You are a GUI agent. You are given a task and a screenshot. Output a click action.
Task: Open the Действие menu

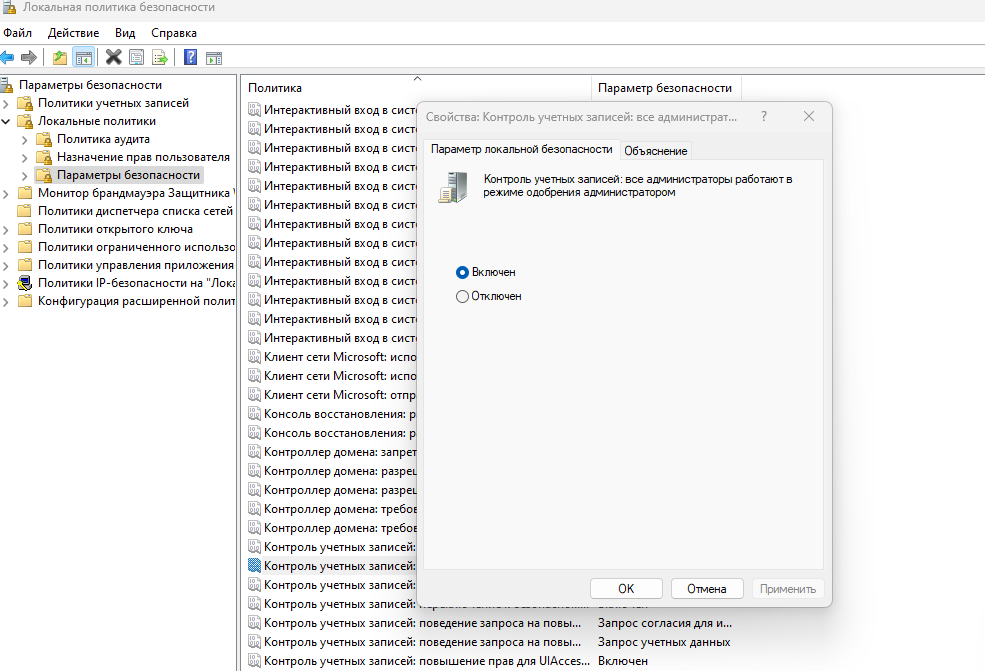[73, 33]
